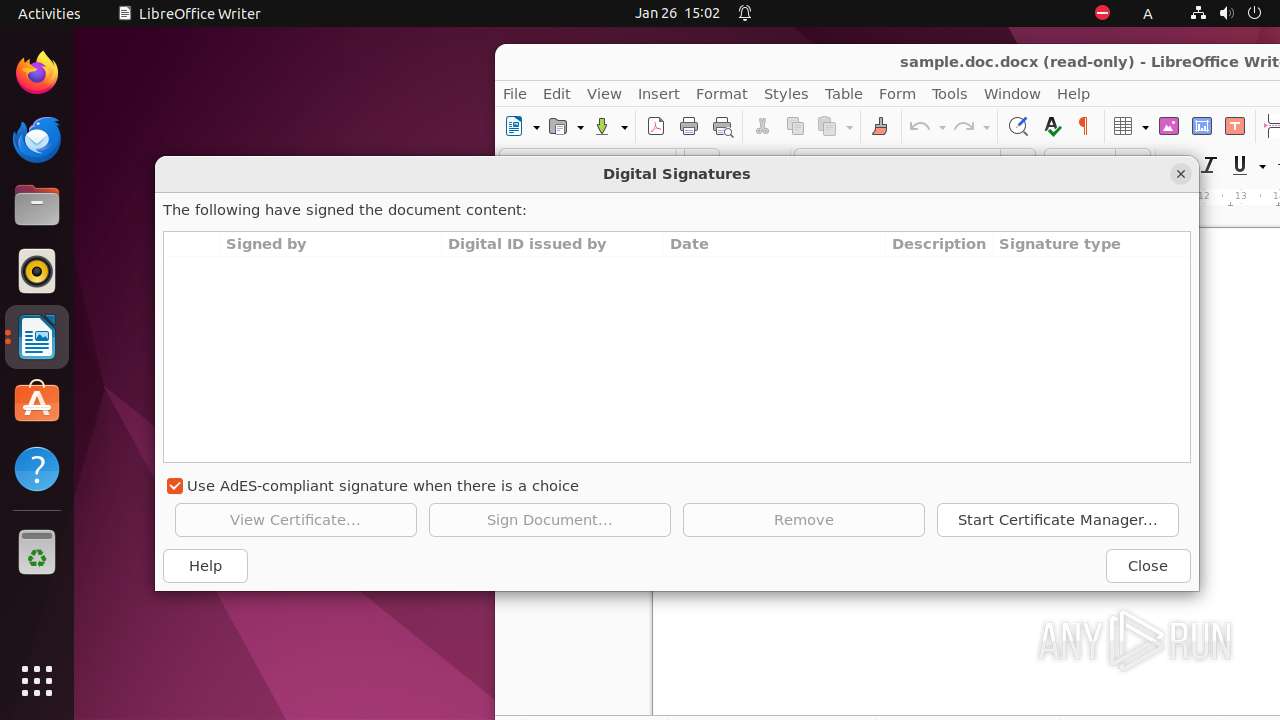Open the Styles menu

point(786,93)
